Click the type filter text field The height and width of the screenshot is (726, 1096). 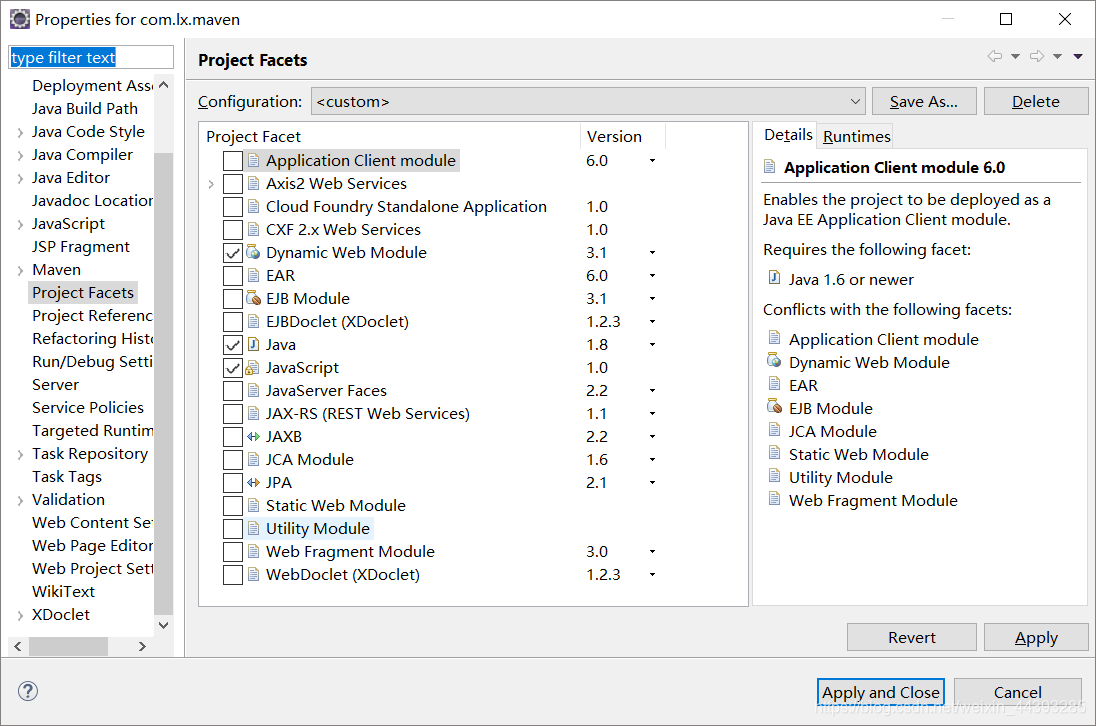point(91,57)
